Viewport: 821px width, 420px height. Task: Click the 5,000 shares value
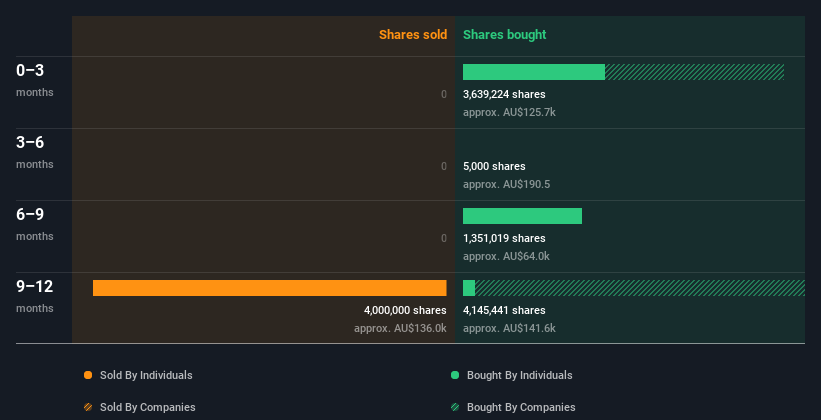[x=494, y=166]
